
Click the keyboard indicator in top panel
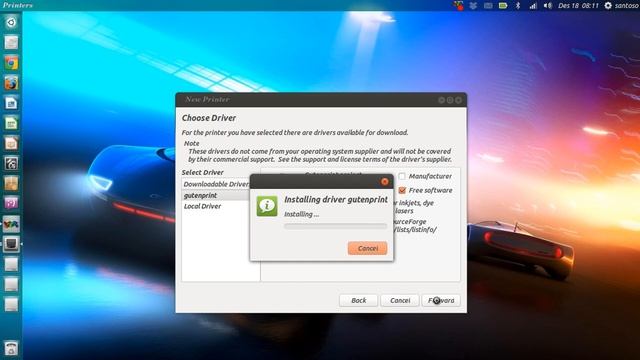(x=488, y=6)
